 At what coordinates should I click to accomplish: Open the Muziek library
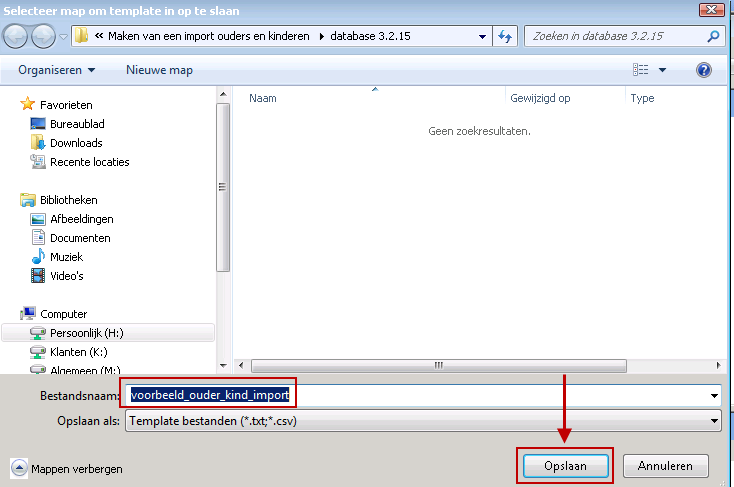[68, 257]
